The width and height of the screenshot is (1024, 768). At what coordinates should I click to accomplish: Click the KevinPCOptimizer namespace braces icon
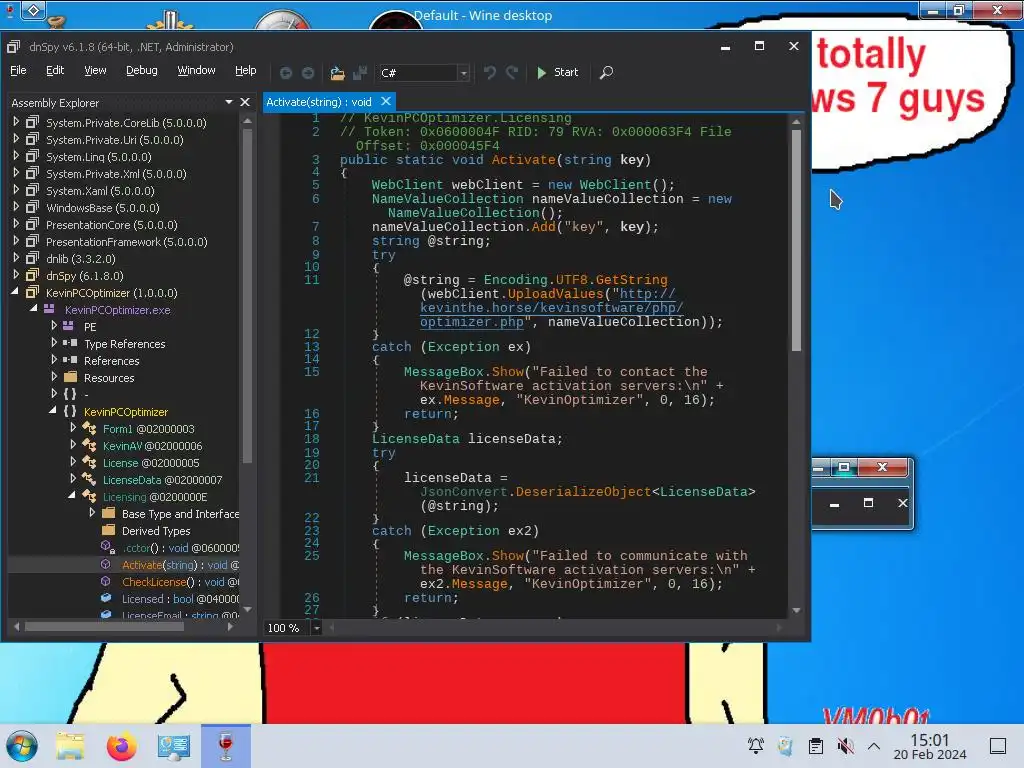point(70,411)
